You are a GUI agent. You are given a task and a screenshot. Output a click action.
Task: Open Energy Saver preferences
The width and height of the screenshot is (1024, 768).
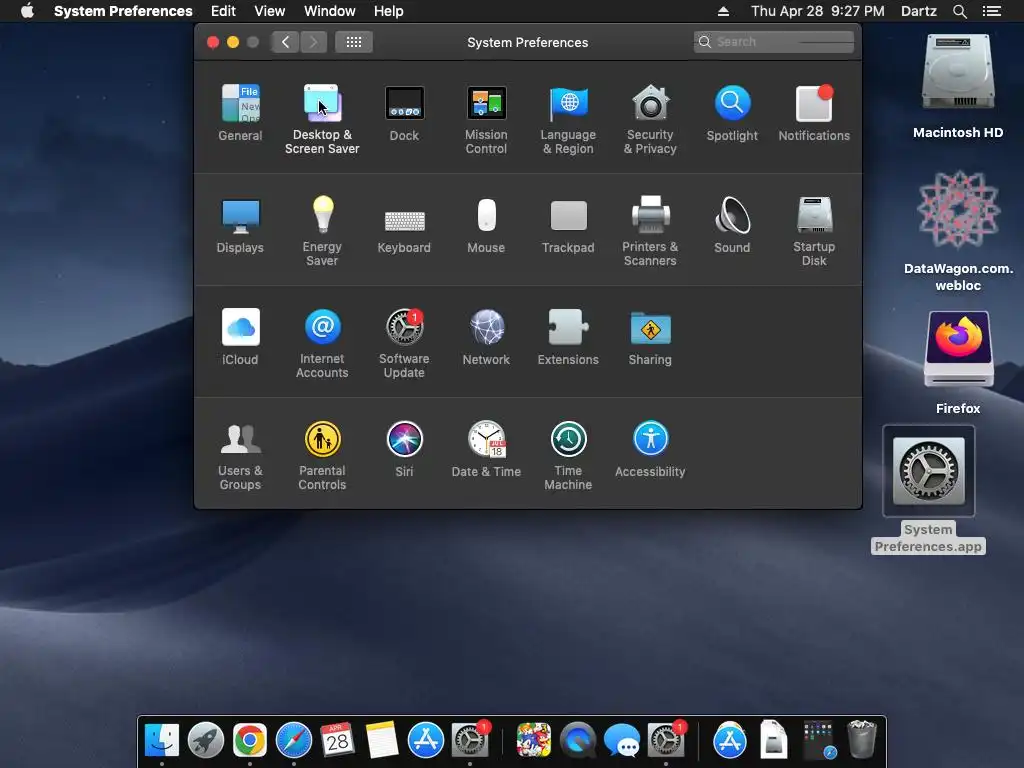point(322,231)
